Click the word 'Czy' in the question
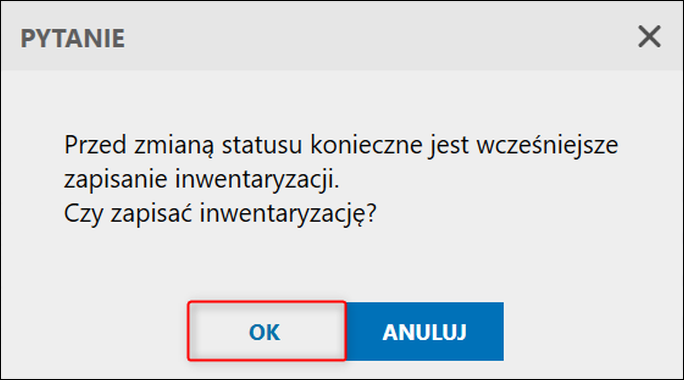The height and width of the screenshot is (380, 684). tap(83, 214)
